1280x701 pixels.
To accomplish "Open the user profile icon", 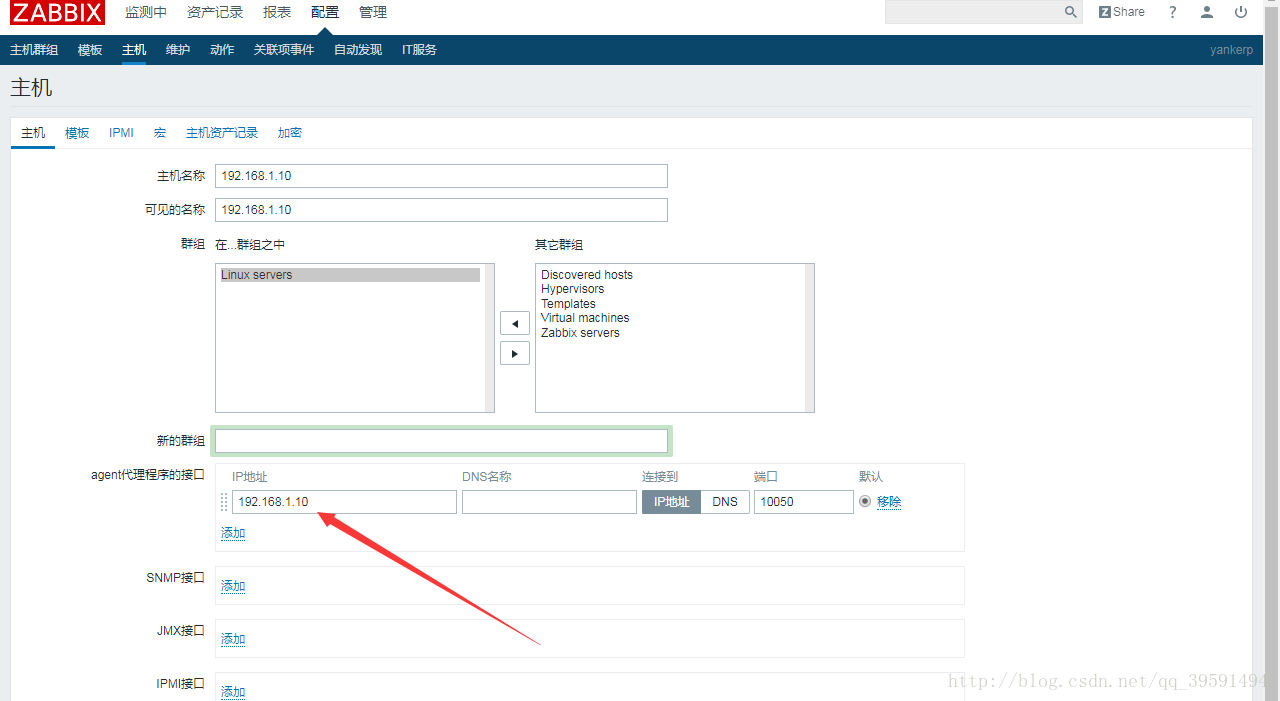I will (x=1207, y=12).
